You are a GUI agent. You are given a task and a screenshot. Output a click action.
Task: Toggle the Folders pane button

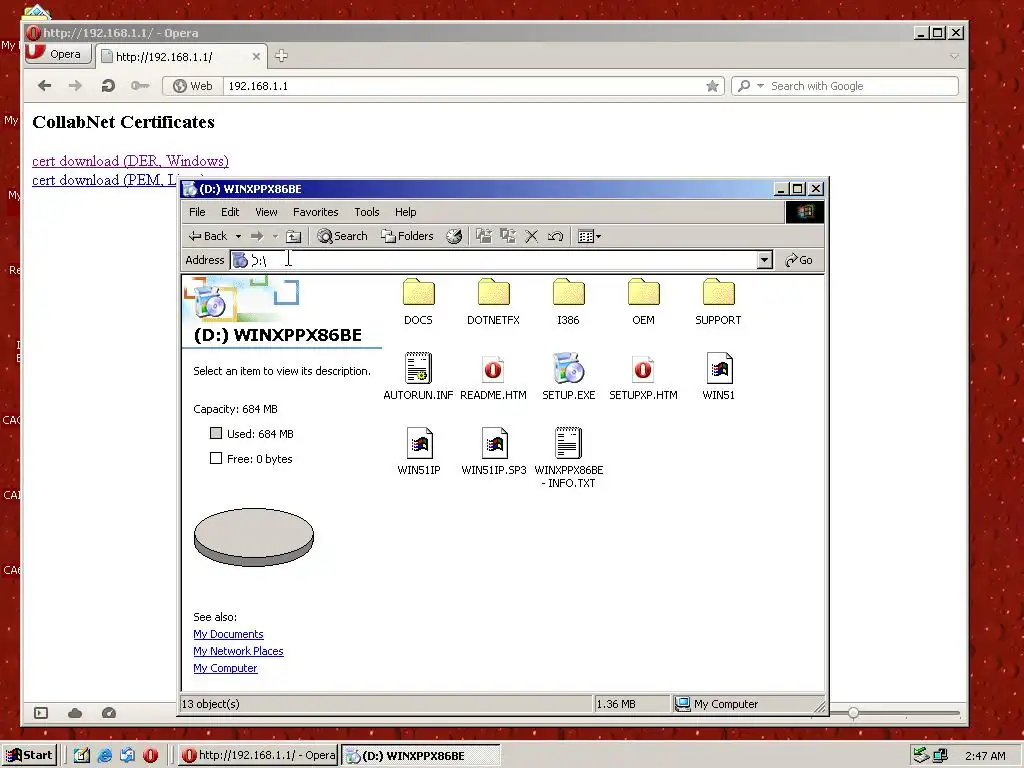[408, 236]
